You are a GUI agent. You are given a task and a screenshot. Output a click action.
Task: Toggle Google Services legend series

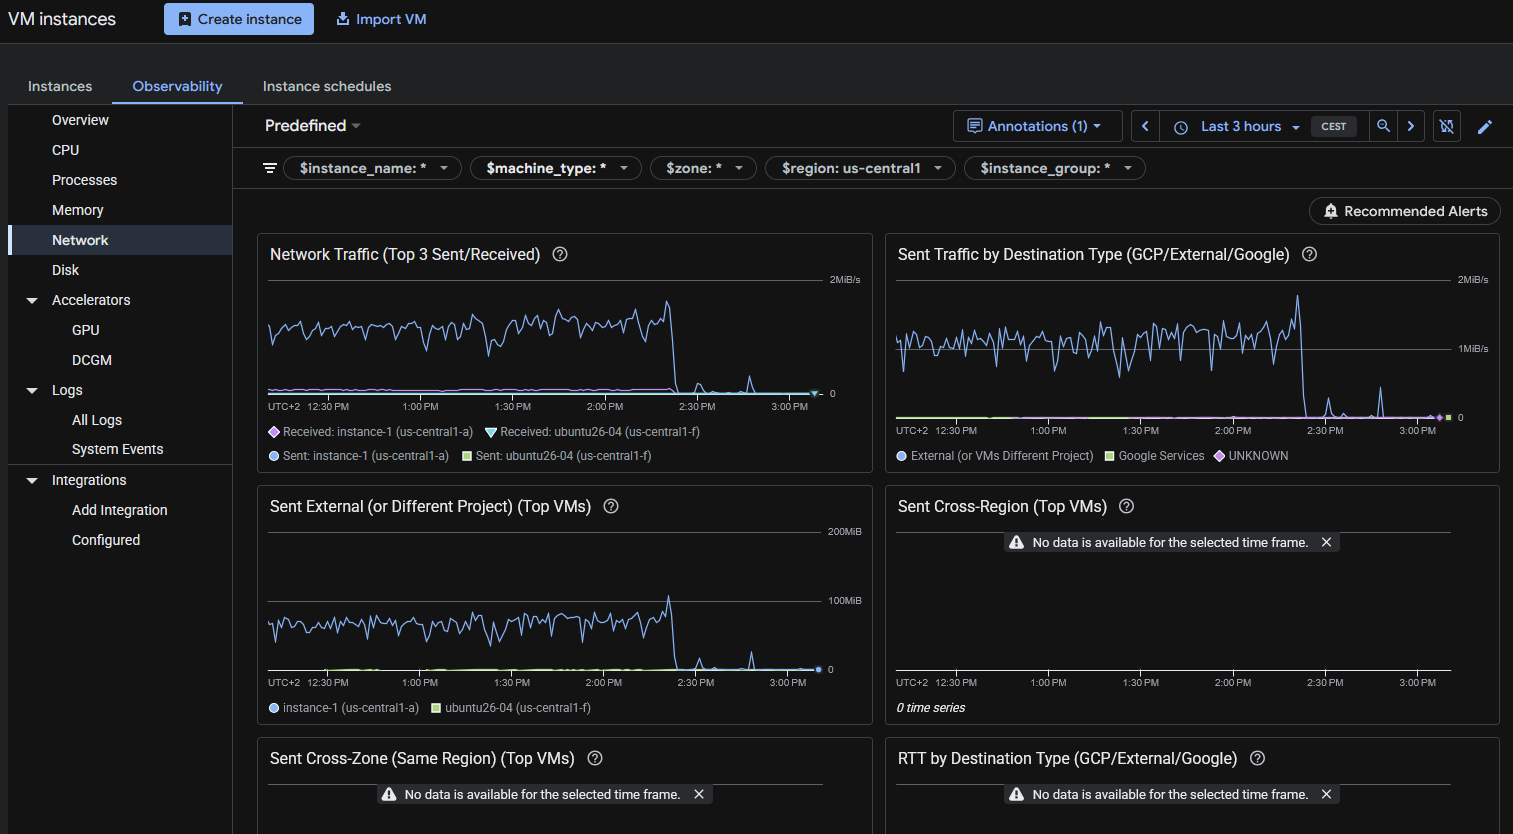tap(1154, 456)
